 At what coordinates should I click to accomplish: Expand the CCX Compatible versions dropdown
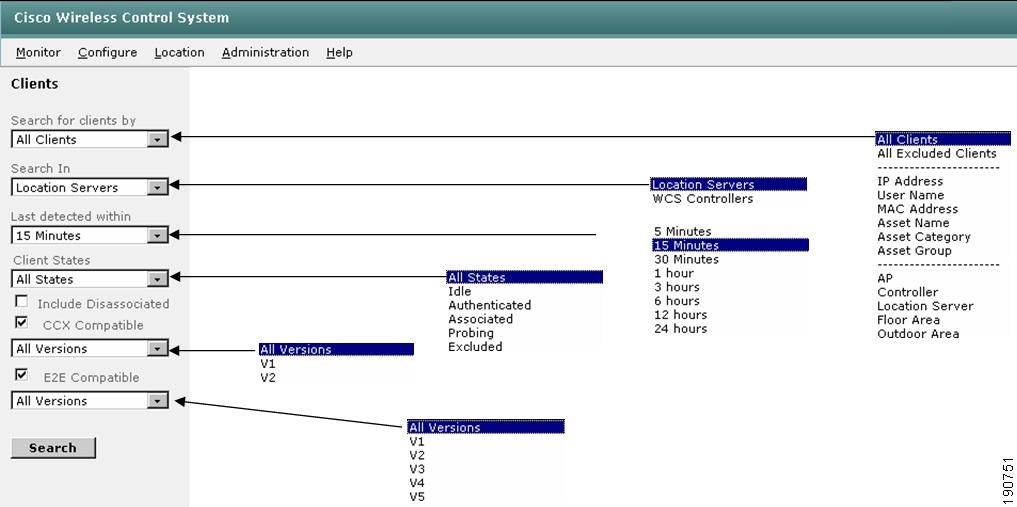pyautogui.click(x=158, y=349)
